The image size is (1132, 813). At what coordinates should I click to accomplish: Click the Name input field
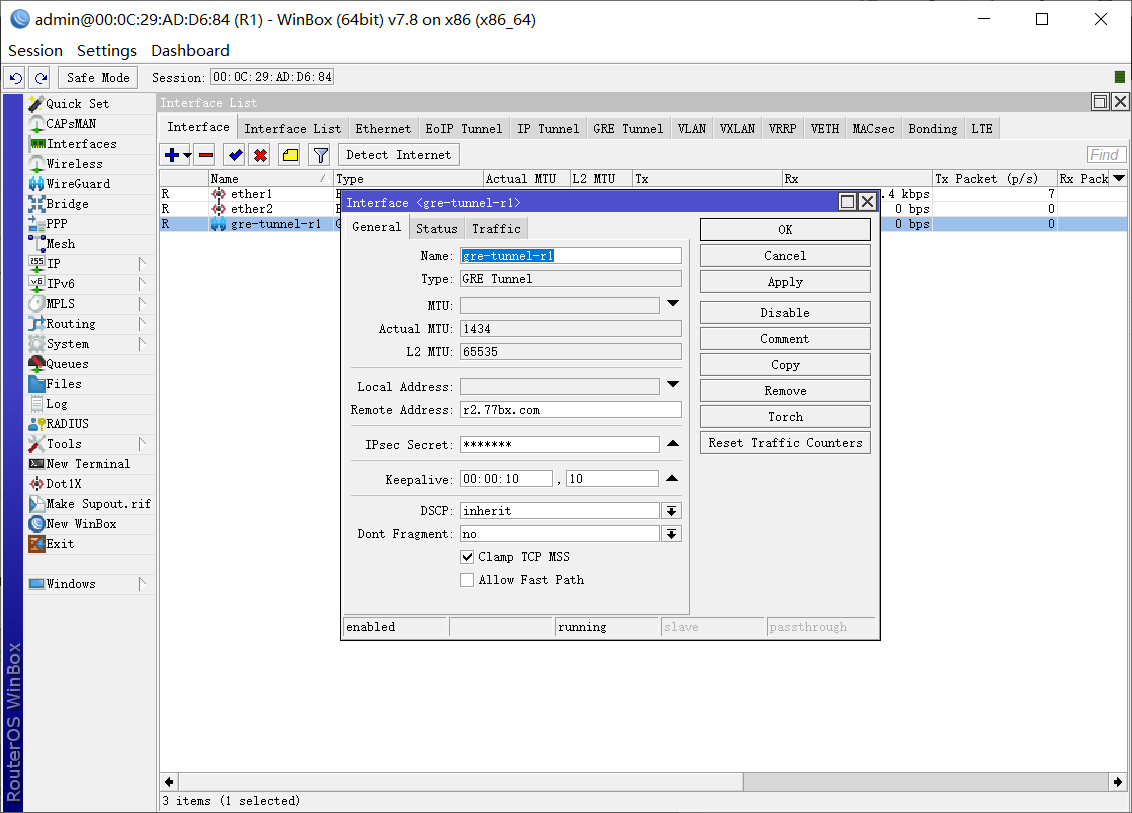[x=570, y=256]
